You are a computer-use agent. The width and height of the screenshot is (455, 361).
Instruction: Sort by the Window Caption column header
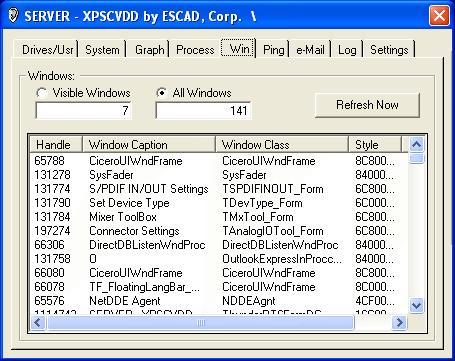tap(149, 145)
